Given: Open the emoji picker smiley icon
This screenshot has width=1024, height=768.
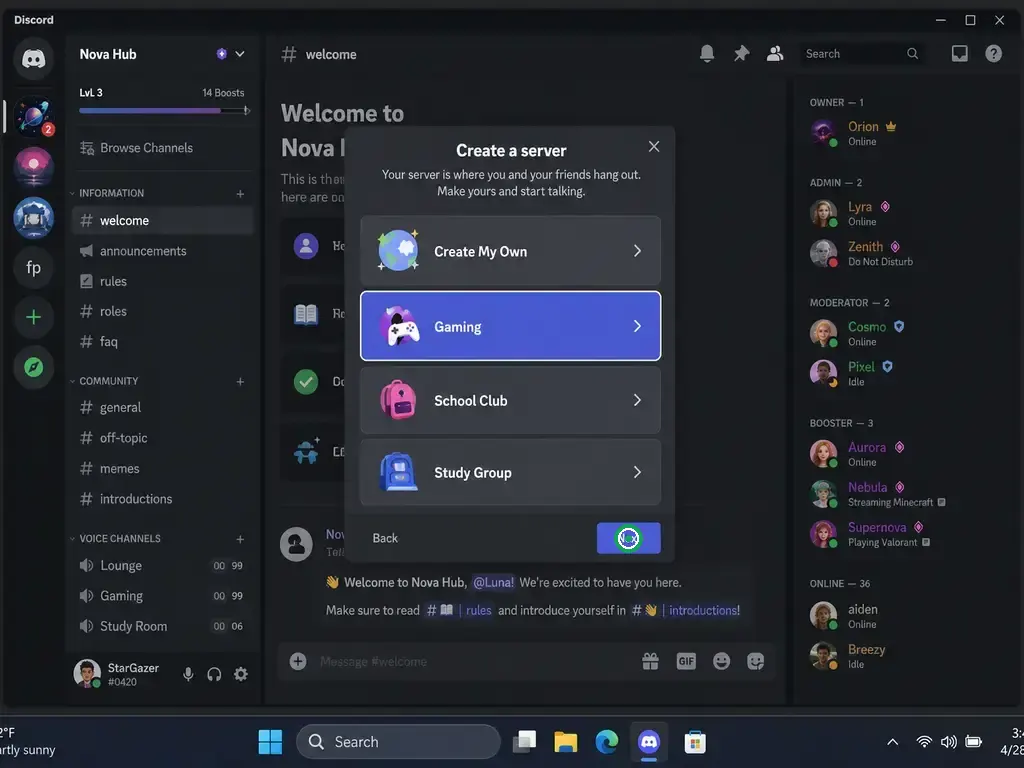Looking at the screenshot, I should 721,662.
